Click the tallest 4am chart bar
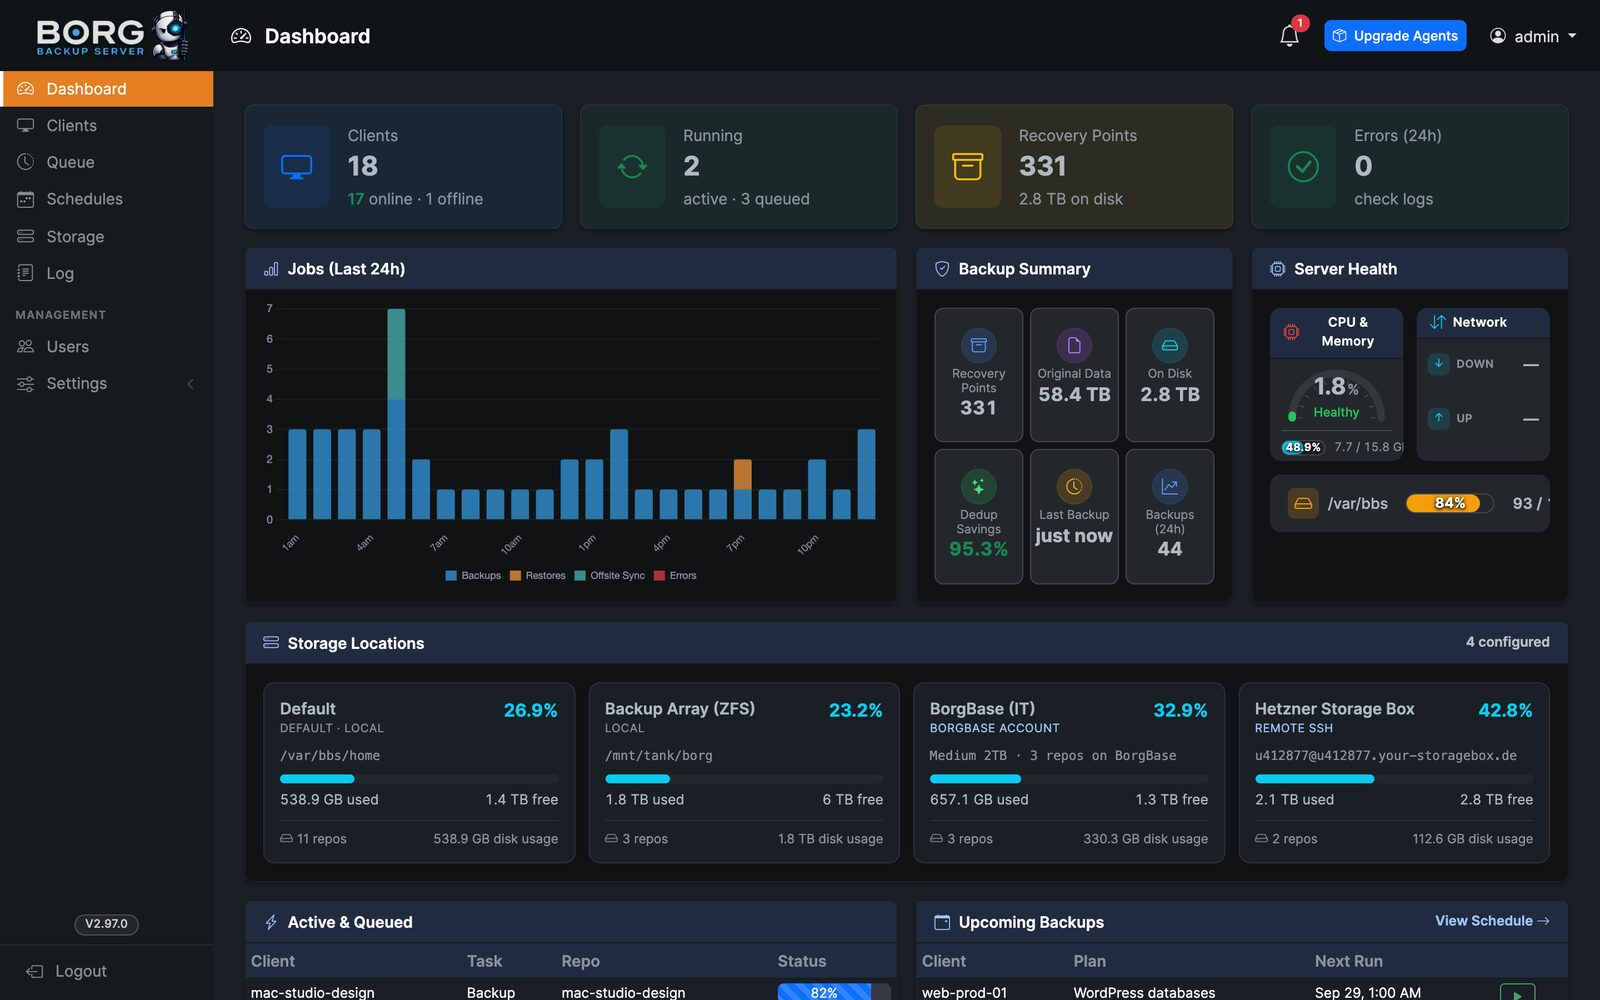 [396, 414]
